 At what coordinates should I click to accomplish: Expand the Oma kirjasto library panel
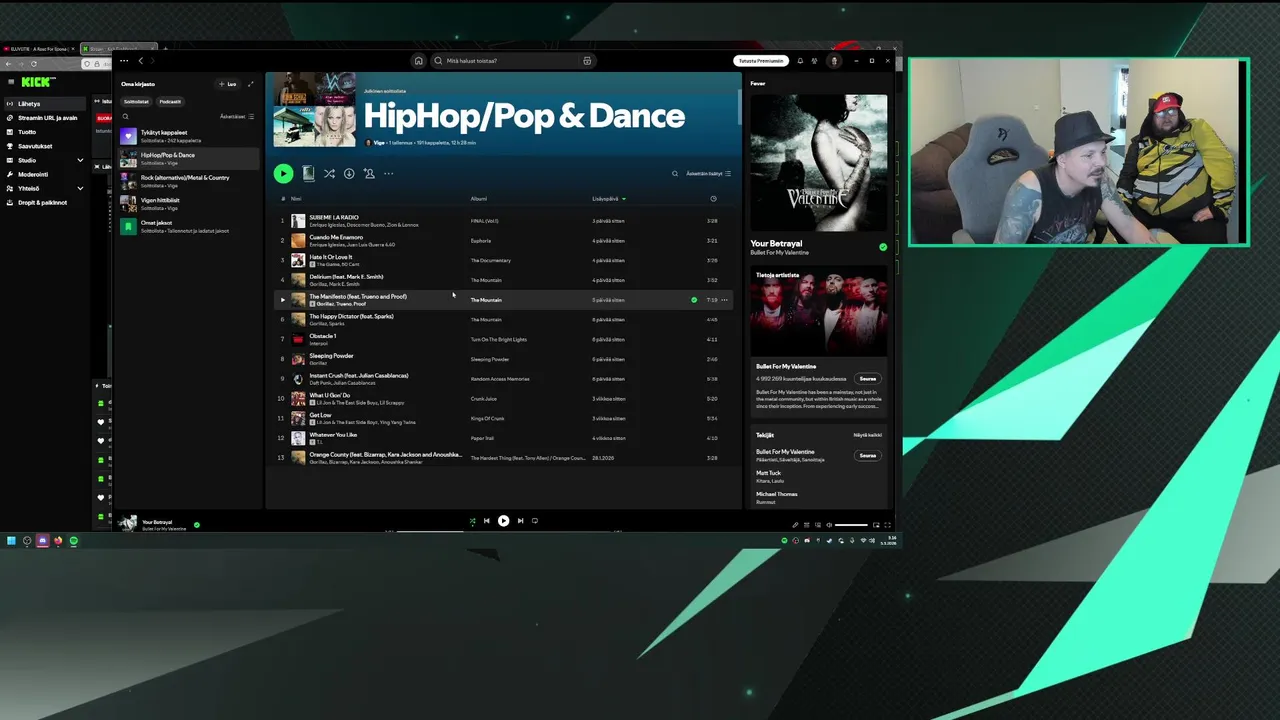(x=251, y=84)
